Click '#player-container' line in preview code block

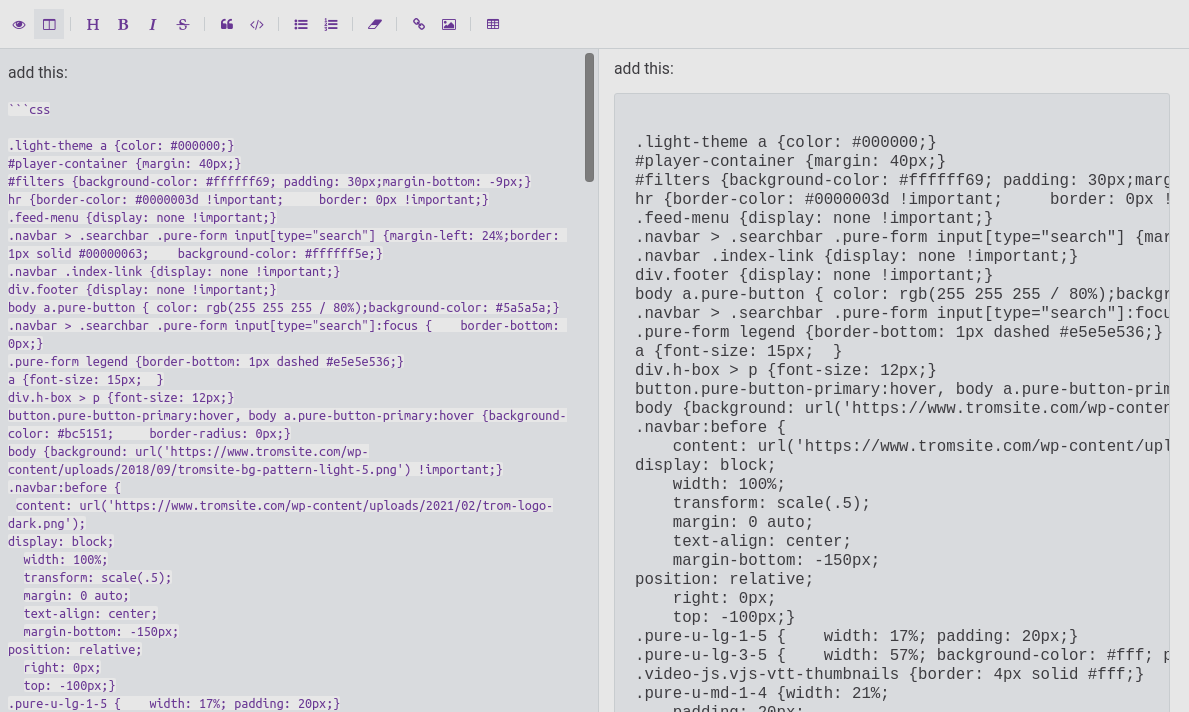click(x=790, y=161)
